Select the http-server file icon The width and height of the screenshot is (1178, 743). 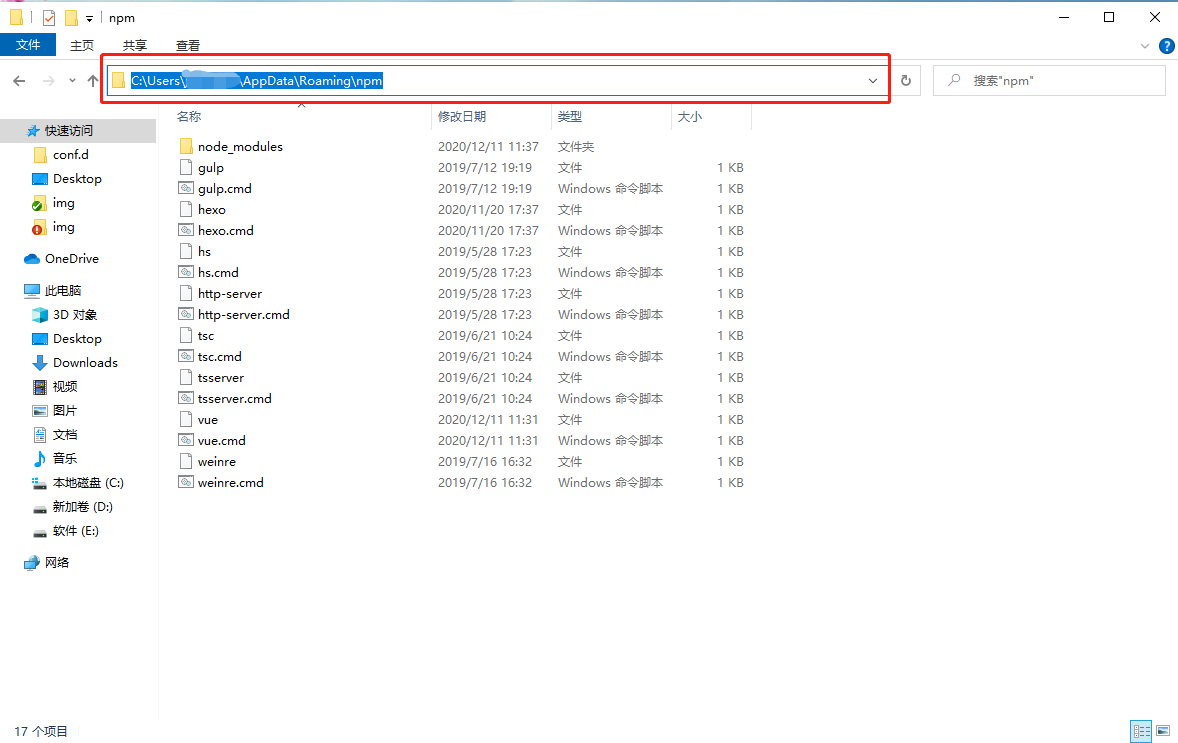(x=186, y=294)
